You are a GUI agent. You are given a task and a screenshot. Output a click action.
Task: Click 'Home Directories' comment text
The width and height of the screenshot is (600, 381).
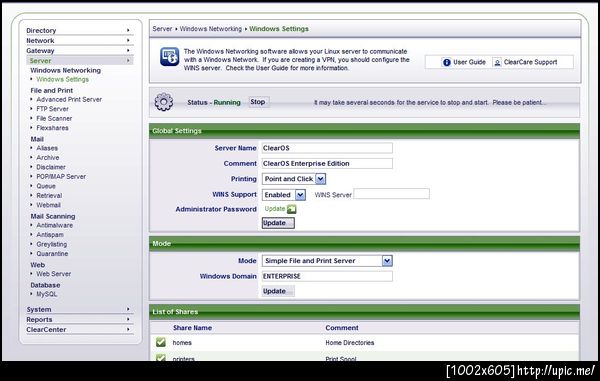[350, 342]
